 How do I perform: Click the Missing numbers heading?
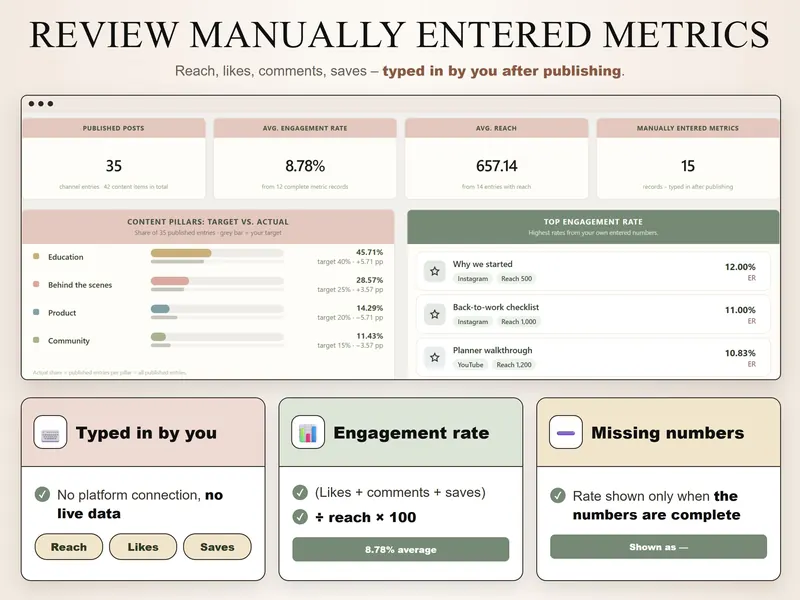[667, 433]
